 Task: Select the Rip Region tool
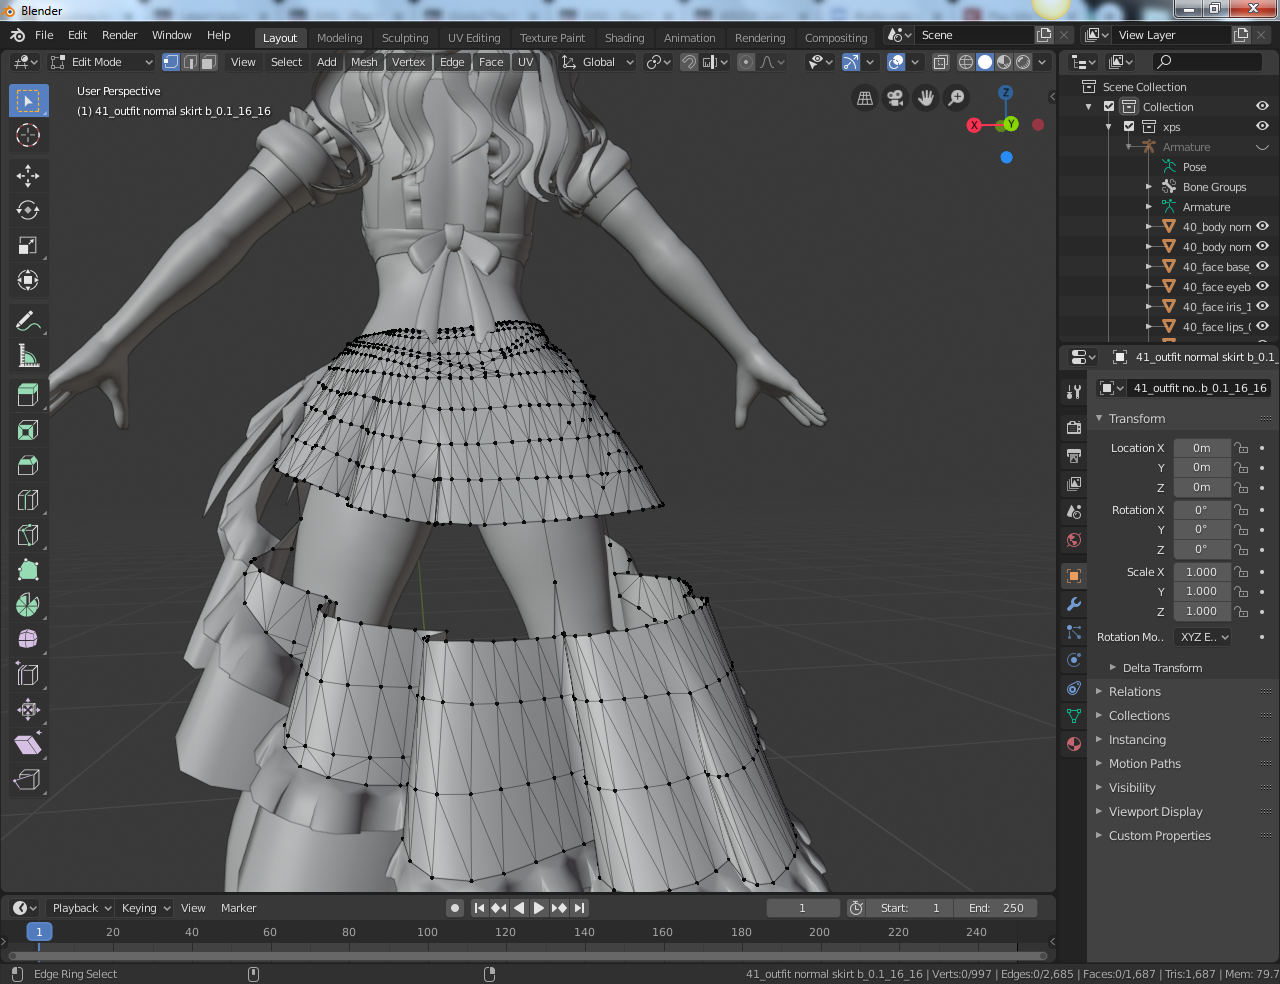[28, 781]
